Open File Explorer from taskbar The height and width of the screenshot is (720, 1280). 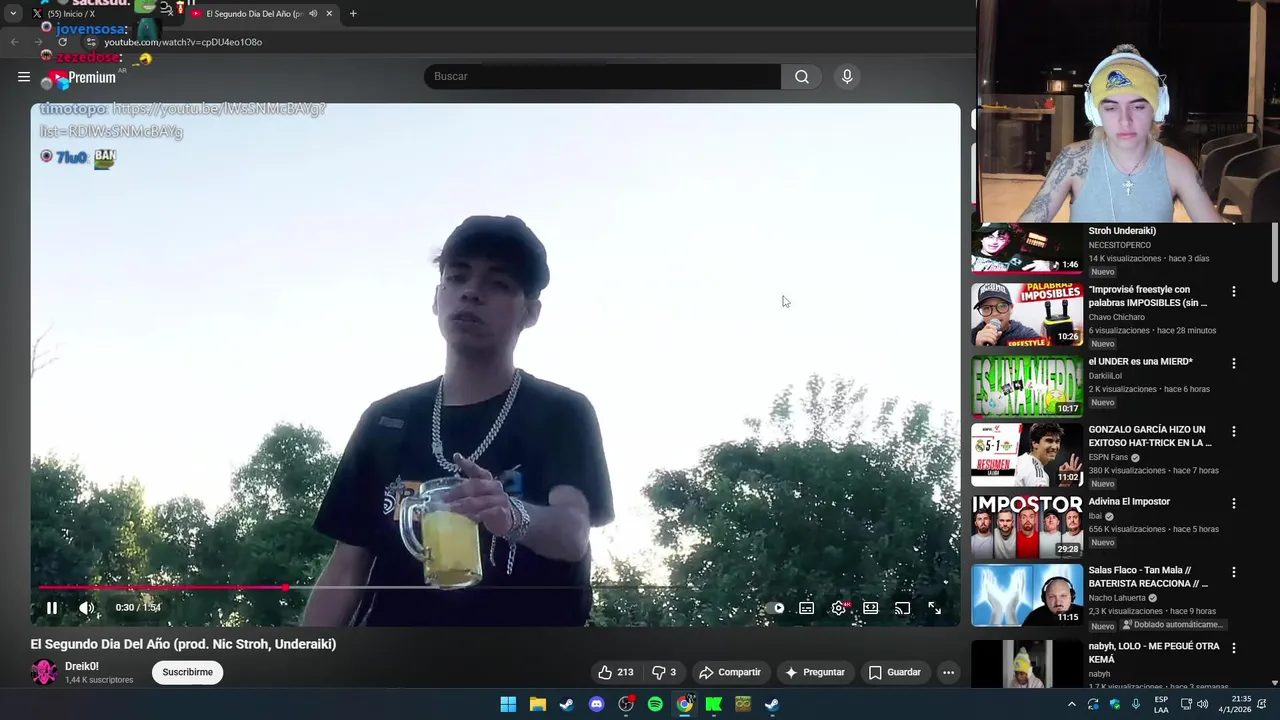point(537,704)
